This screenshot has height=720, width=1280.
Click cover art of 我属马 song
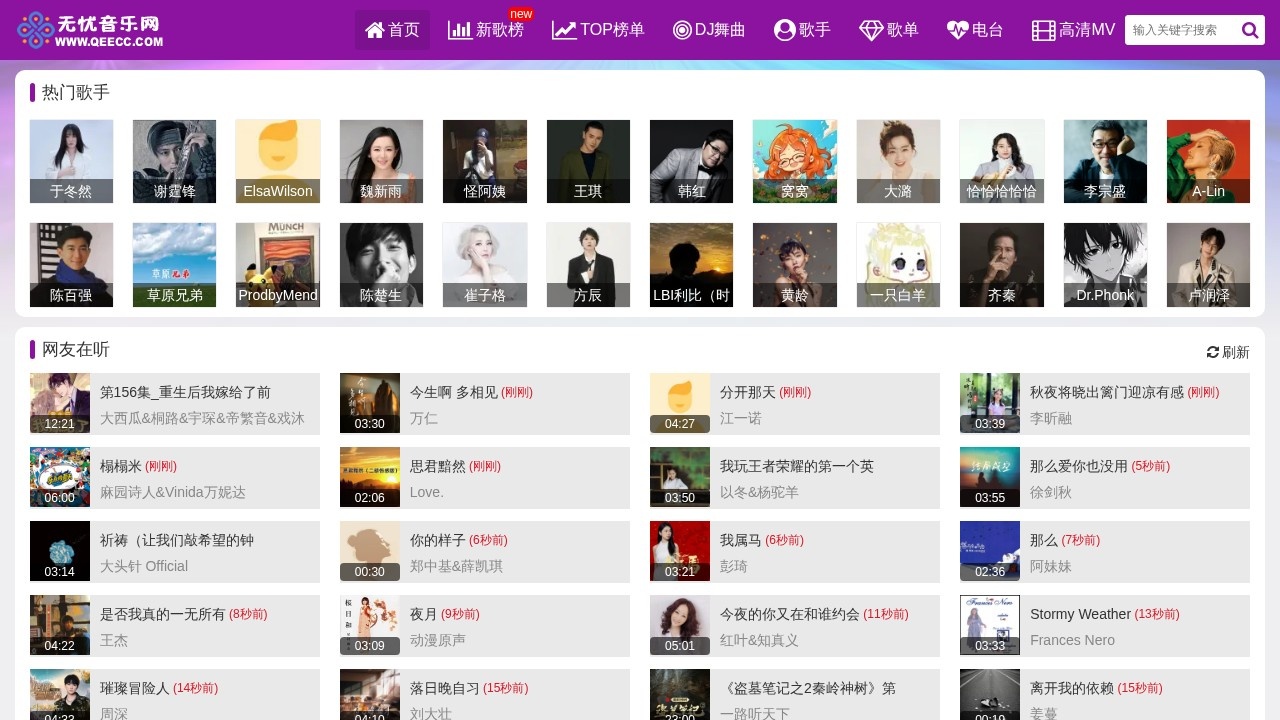pos(680,551)
